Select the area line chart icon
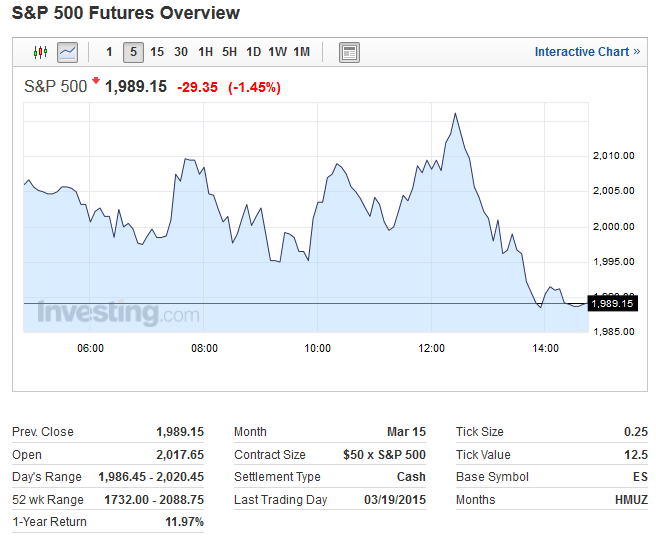656x542 pixels. click(x=67, y=52)
